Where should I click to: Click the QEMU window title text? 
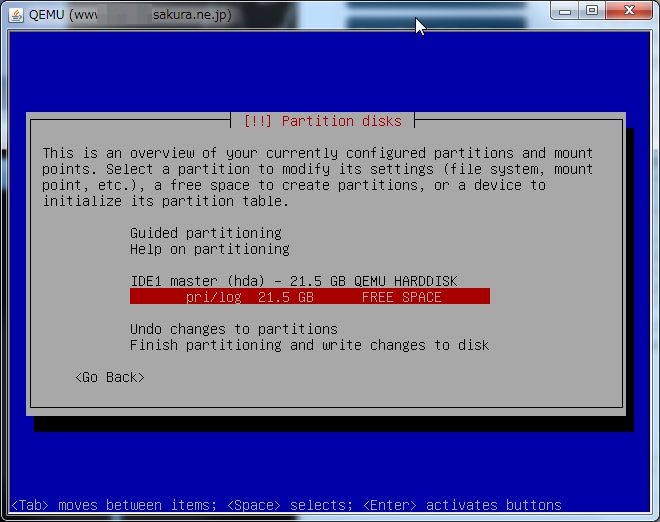click(130, 15)
